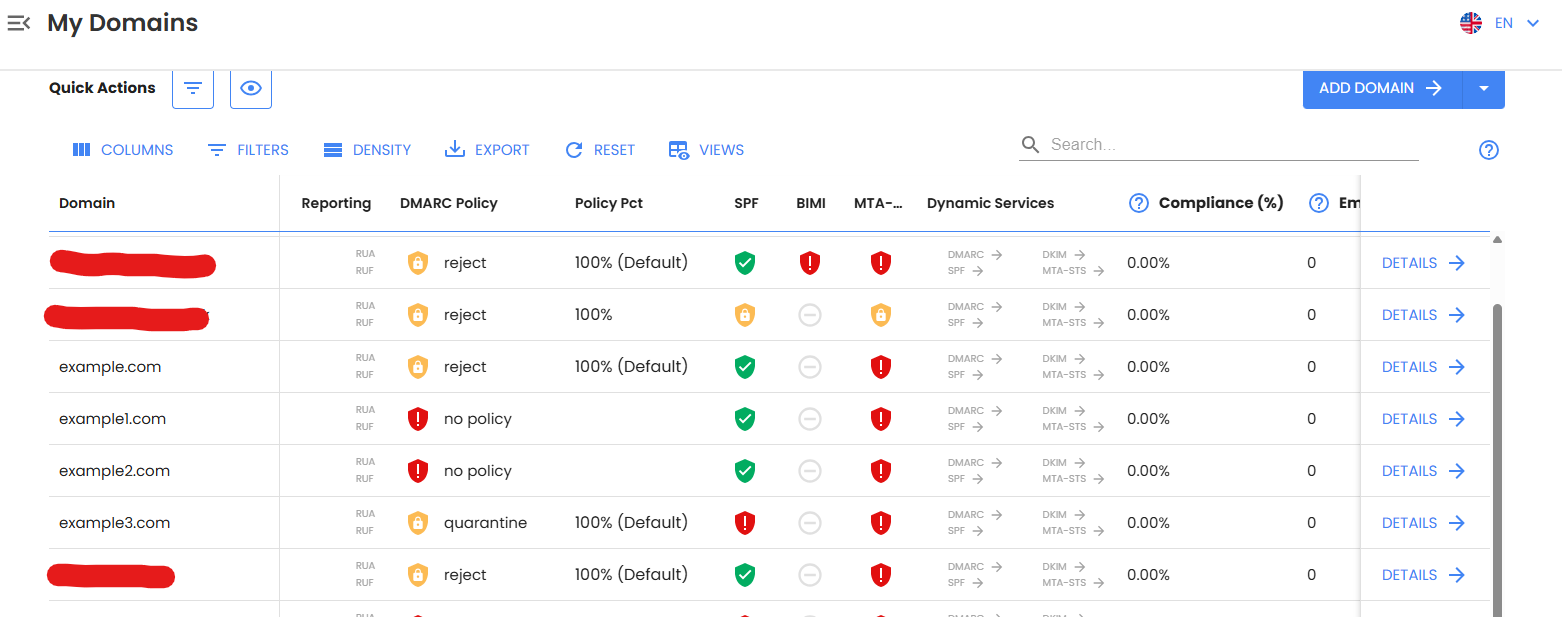This screenshot has height=617, width=1562.
Task: Click the BIMI column header
Action: (811, 203)
